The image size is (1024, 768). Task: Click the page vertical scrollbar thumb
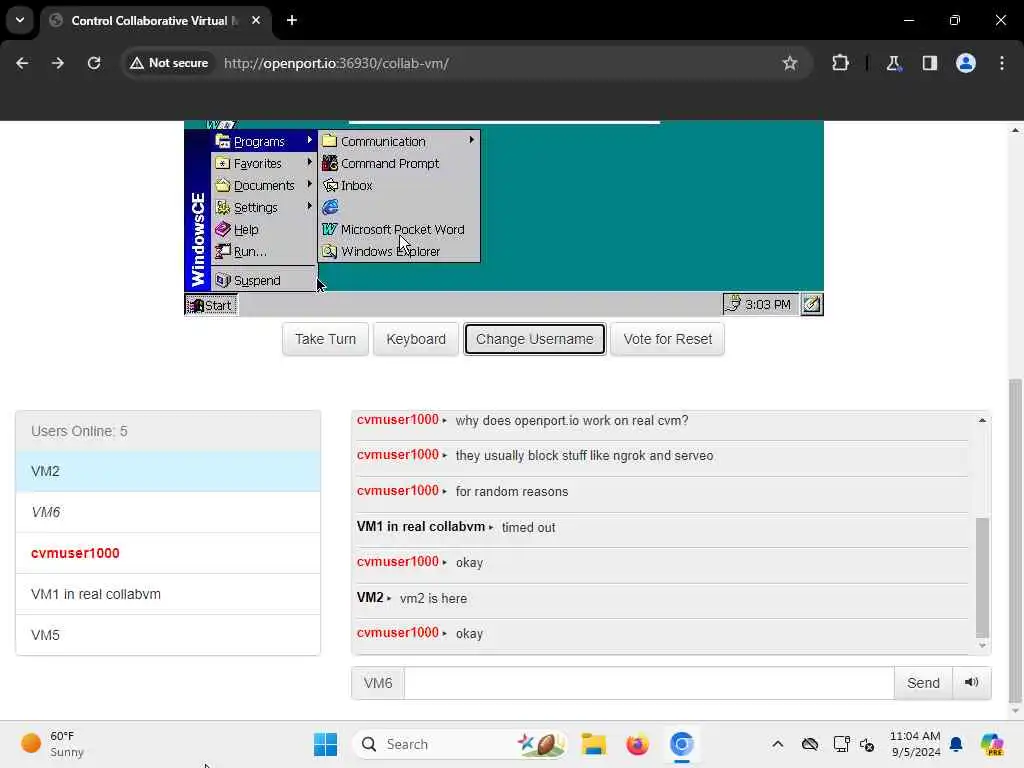(x=1015, y=541)
